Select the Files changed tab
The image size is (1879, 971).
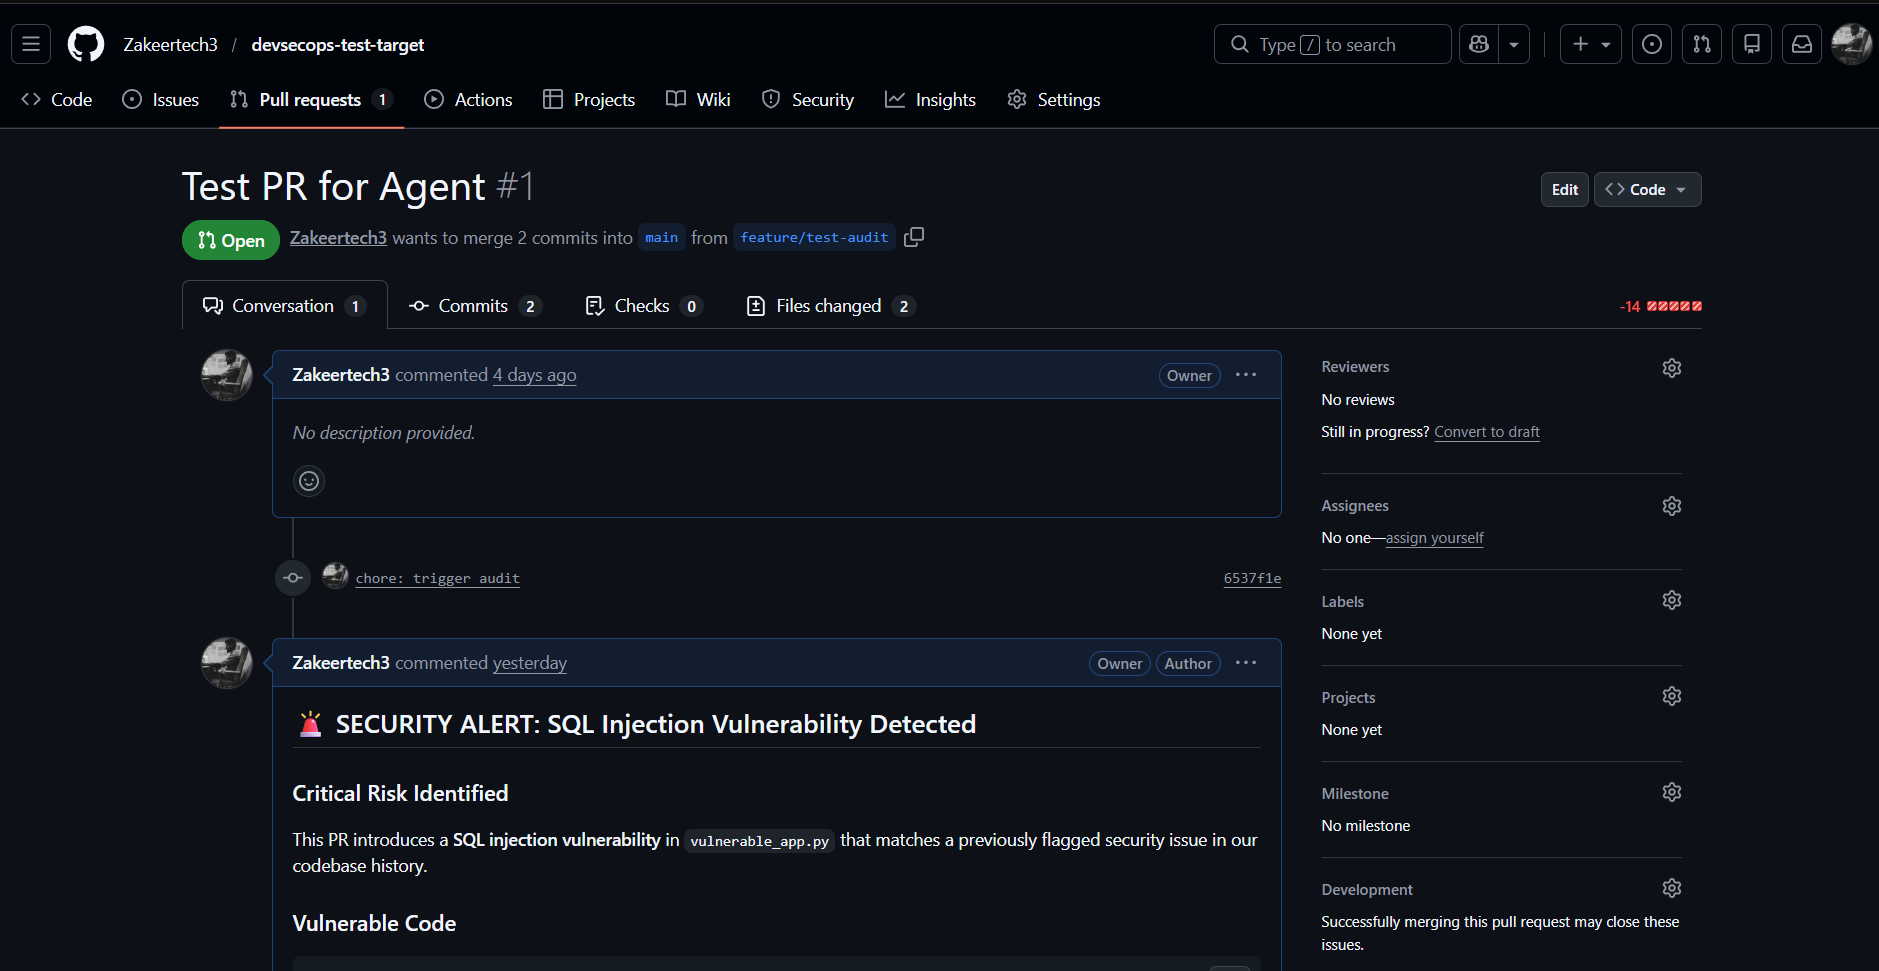click(830, 306)
